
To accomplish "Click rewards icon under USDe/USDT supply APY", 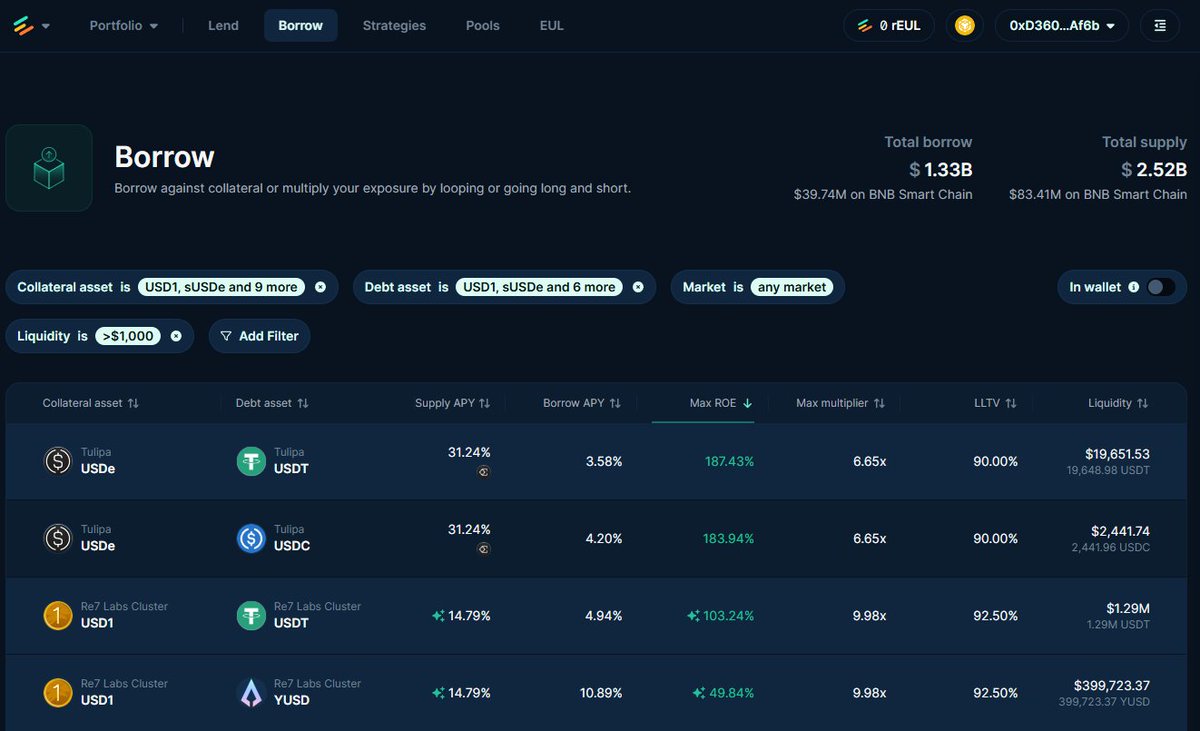I will pos(484,472).
